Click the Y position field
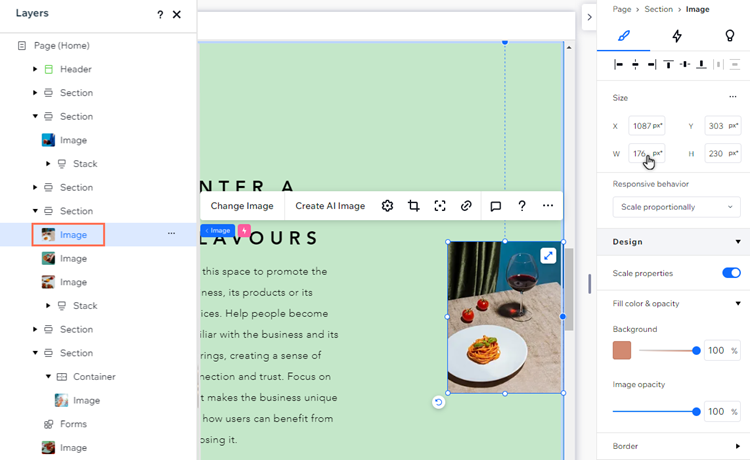Screen dimensions: 750x460 pos(723,126)
